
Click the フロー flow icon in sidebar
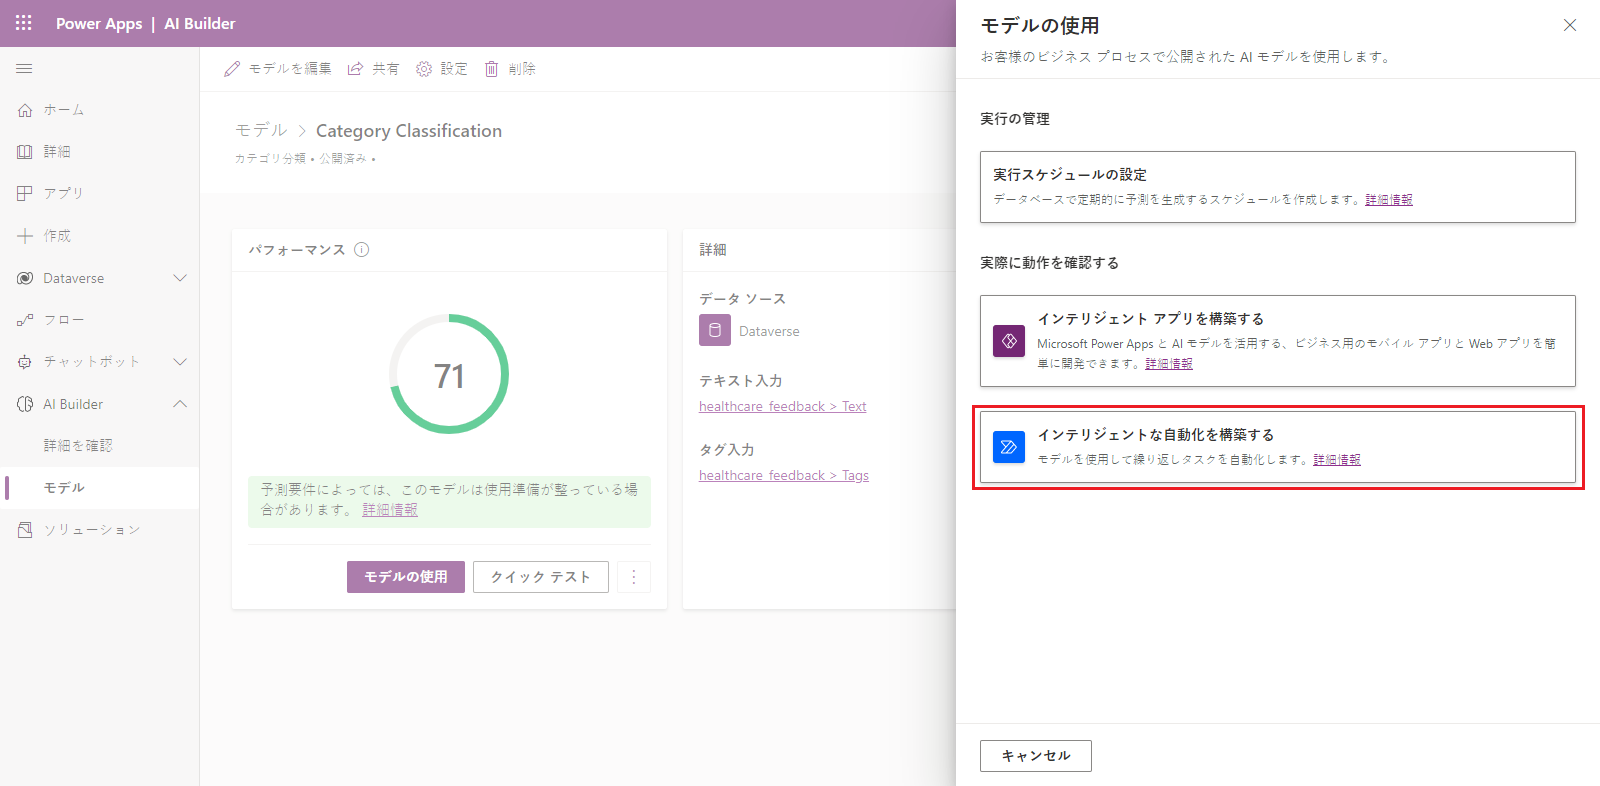(x=25, y=320)
